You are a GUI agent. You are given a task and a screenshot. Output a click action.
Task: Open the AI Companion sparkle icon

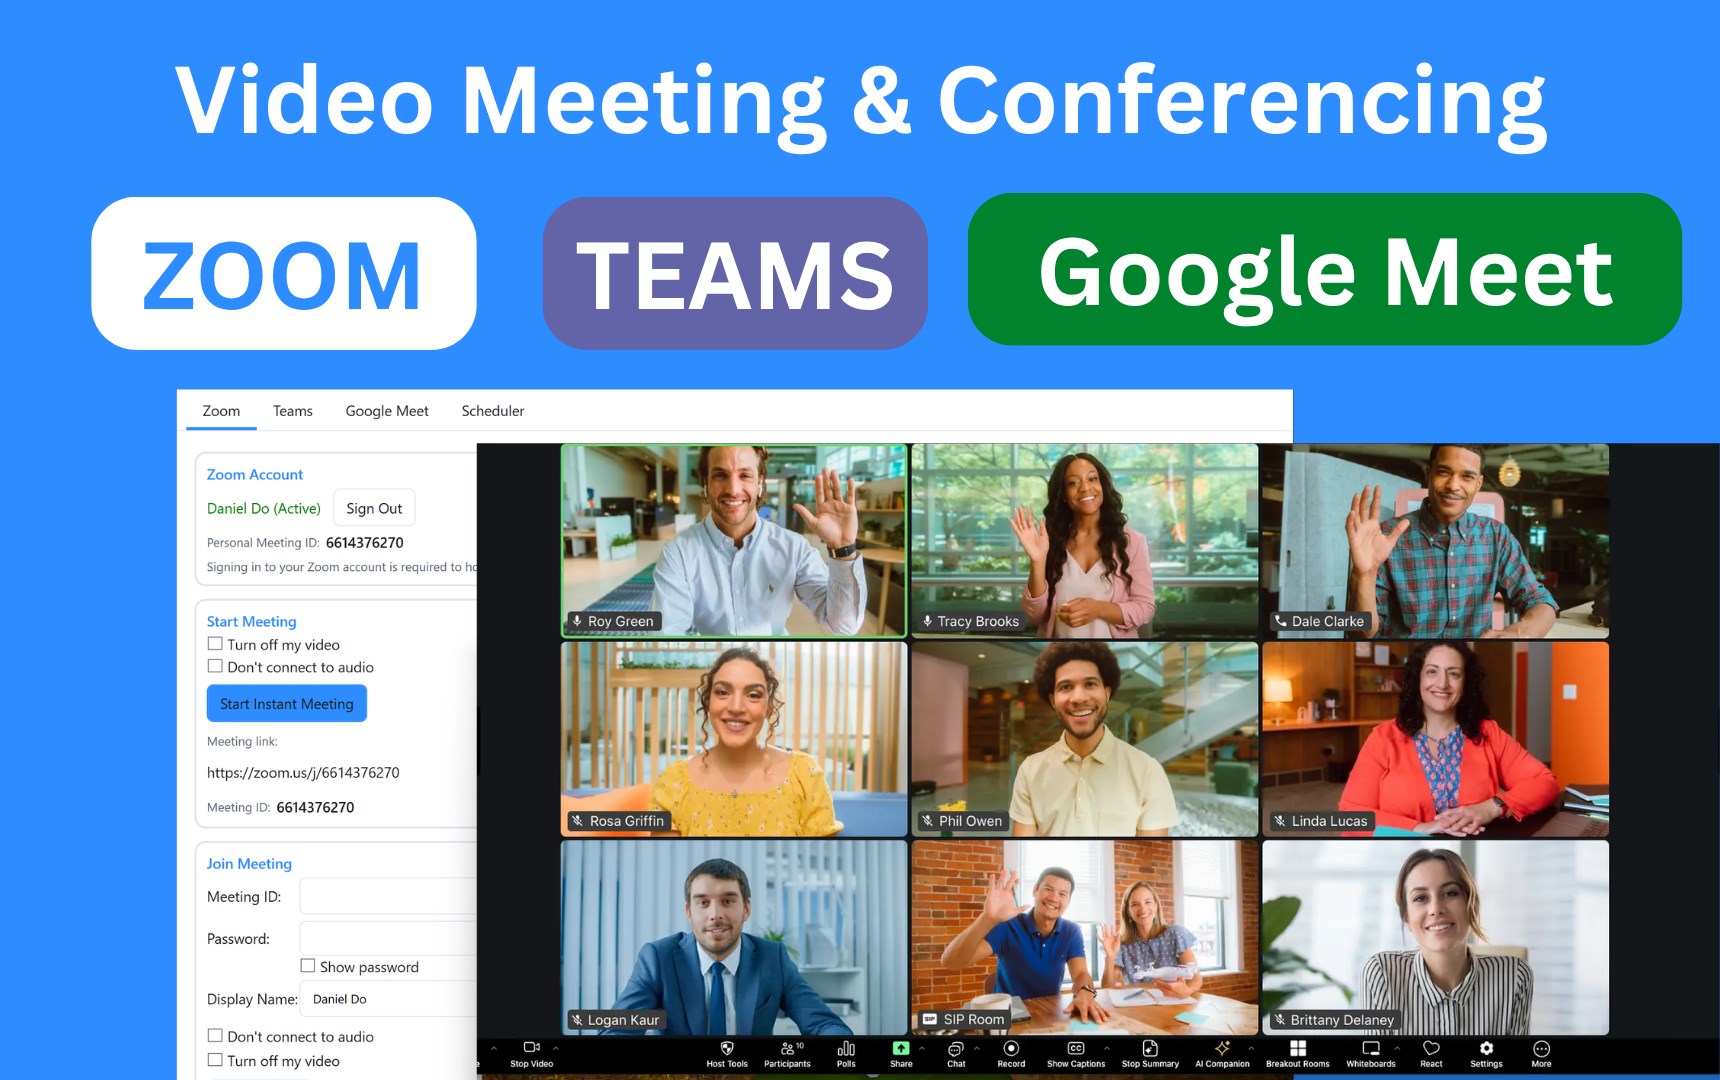click(x=1222, y=1048)
